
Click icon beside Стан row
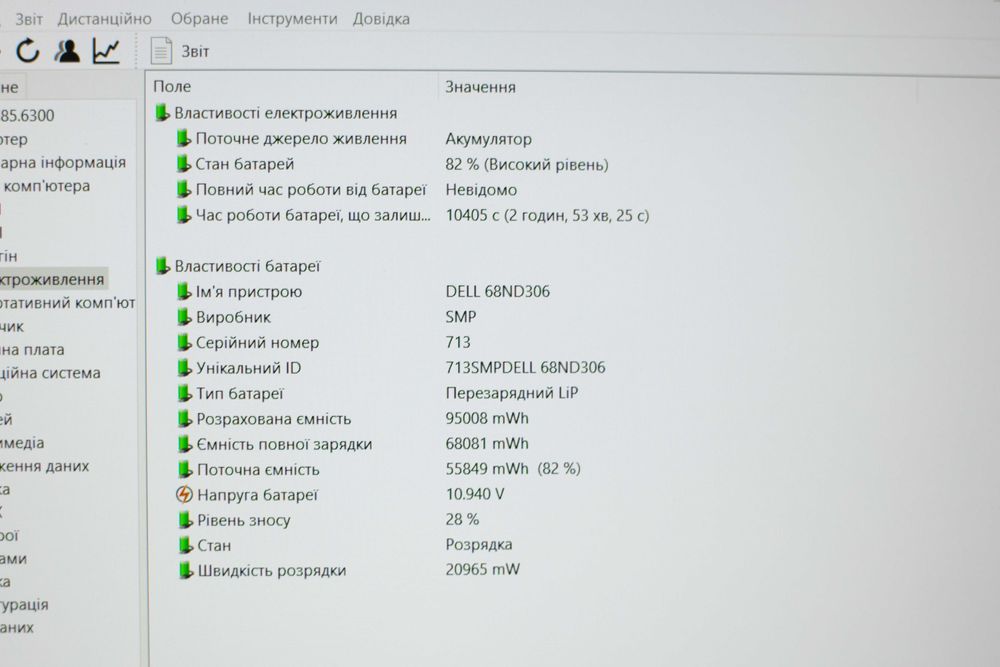point(185,545)
